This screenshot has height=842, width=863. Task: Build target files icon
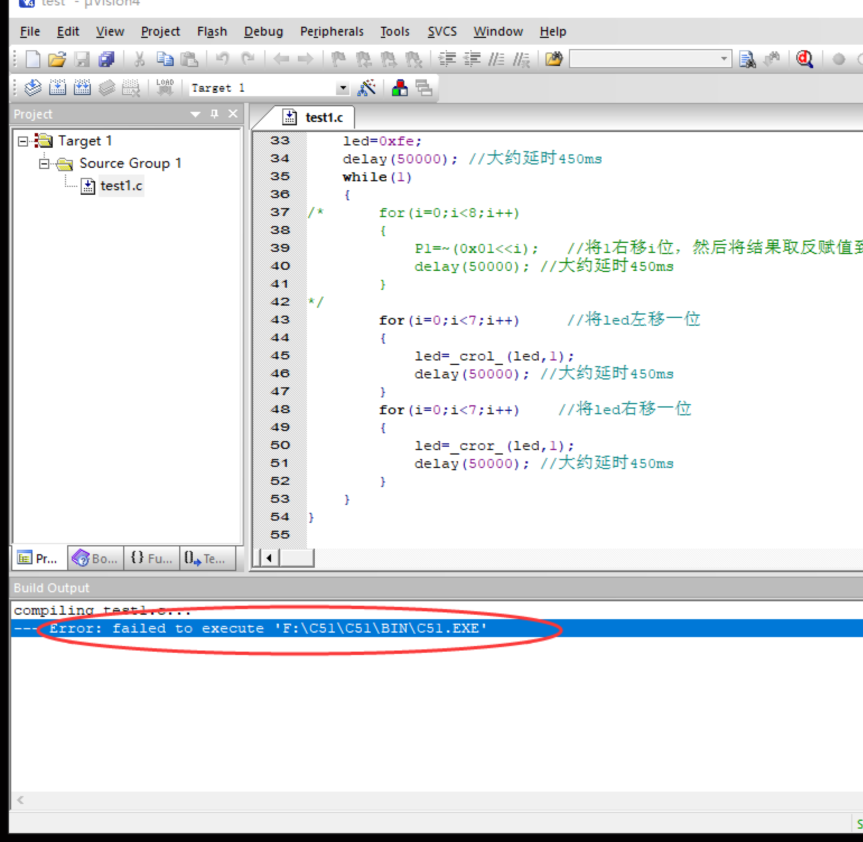[58, 88]
